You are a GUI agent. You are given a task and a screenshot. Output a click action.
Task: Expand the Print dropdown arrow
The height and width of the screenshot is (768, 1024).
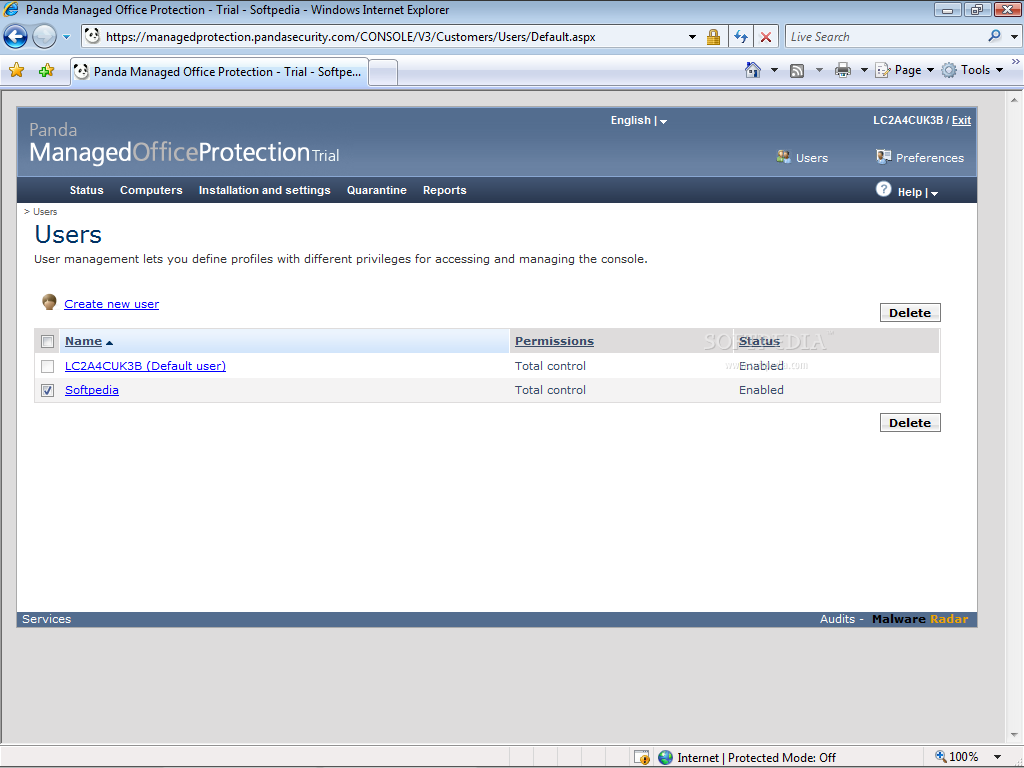pos(863,71)
